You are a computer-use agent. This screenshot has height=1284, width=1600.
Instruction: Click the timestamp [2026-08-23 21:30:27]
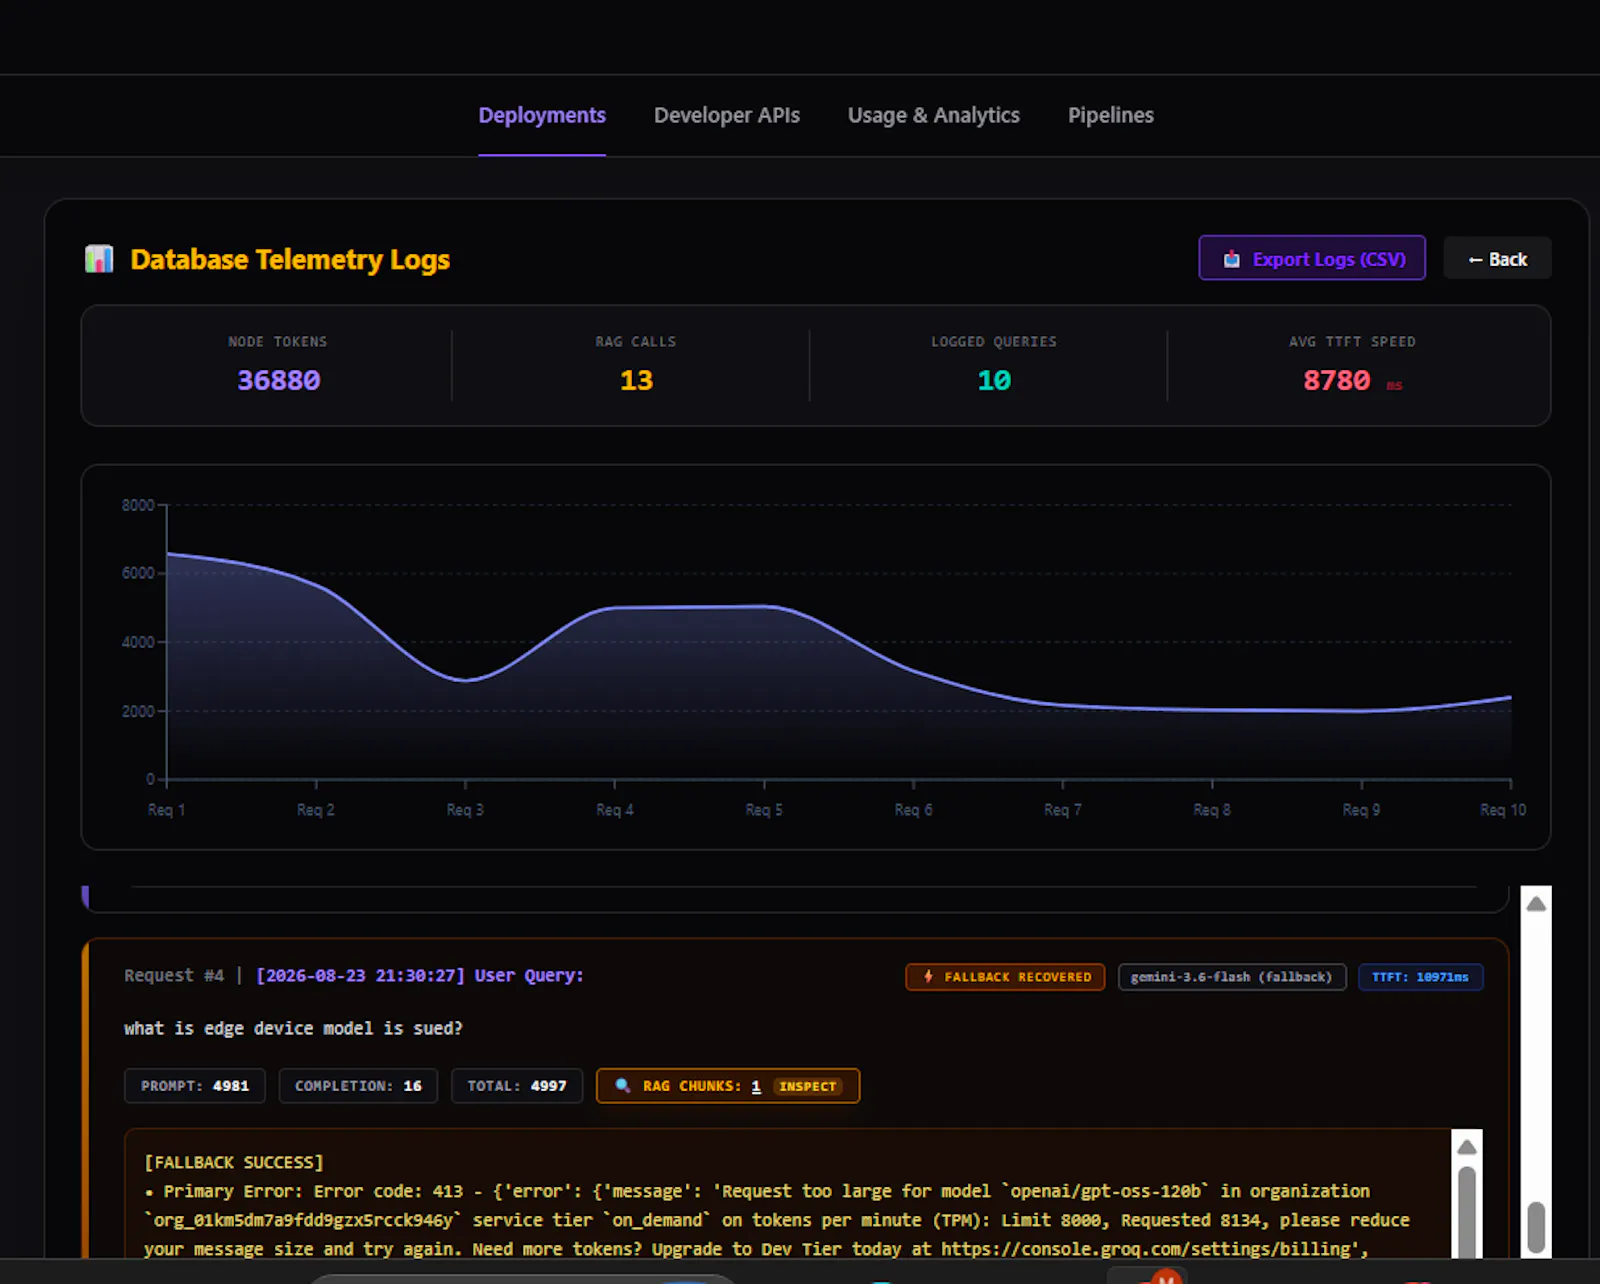pyautogui.click(x=361, y=975)
